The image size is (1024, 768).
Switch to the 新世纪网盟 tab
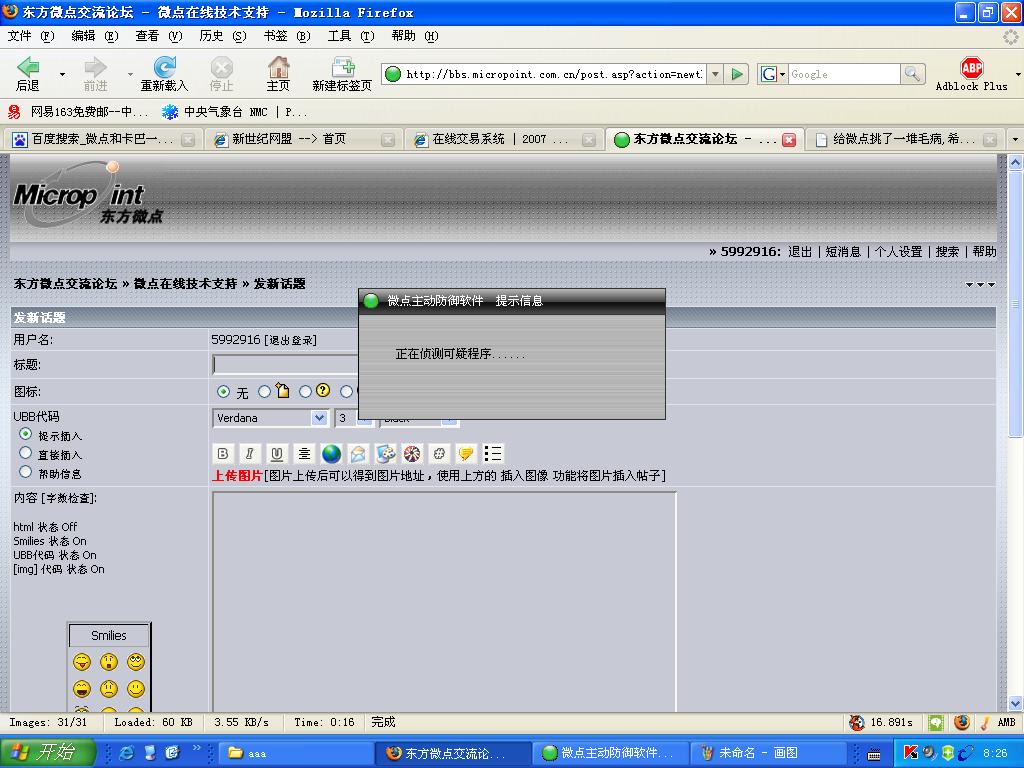[x=304, y=139]
